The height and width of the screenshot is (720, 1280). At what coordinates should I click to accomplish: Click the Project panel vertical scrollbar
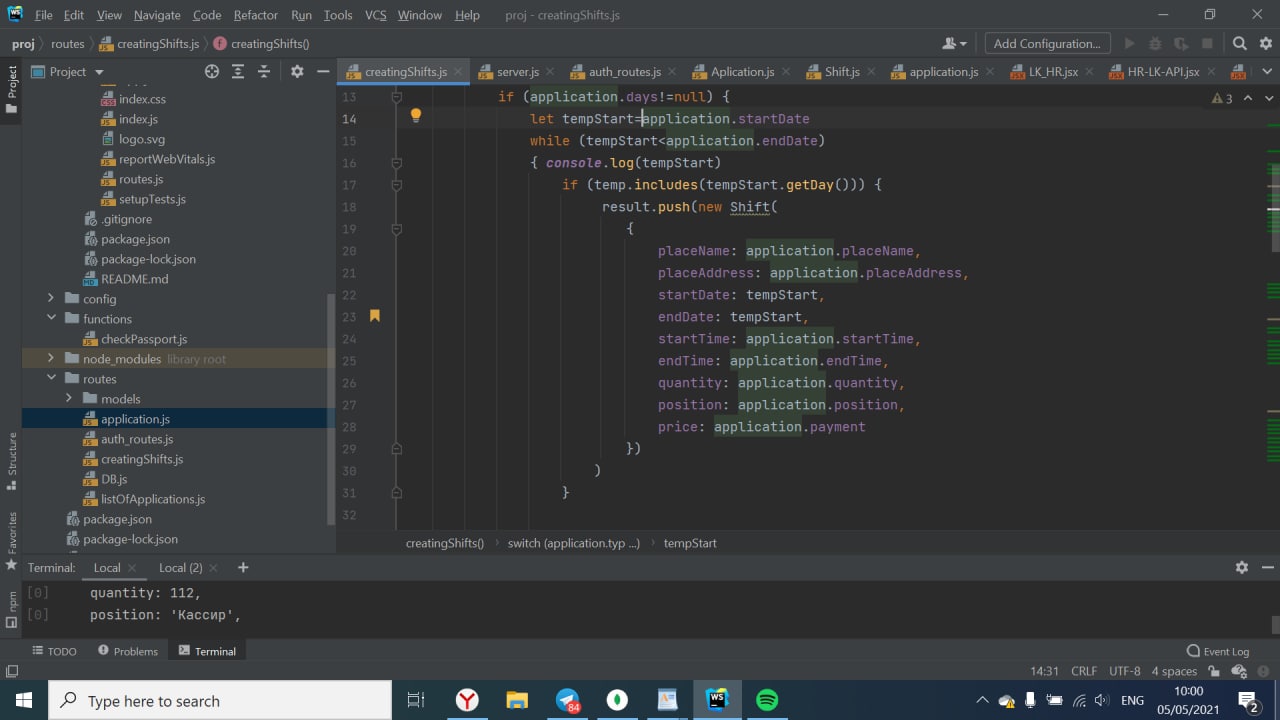[331, 410]
